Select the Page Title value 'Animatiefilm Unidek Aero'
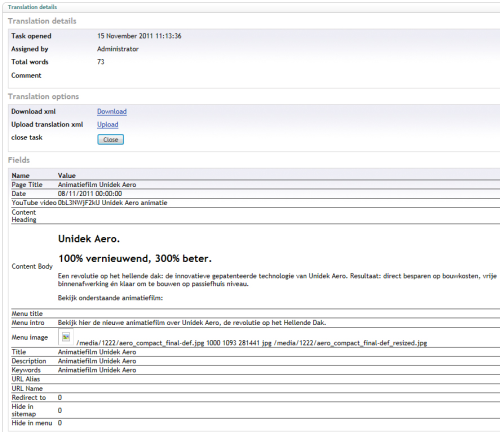This screenshot has height=432, width=500. click(x=97, y=185)
